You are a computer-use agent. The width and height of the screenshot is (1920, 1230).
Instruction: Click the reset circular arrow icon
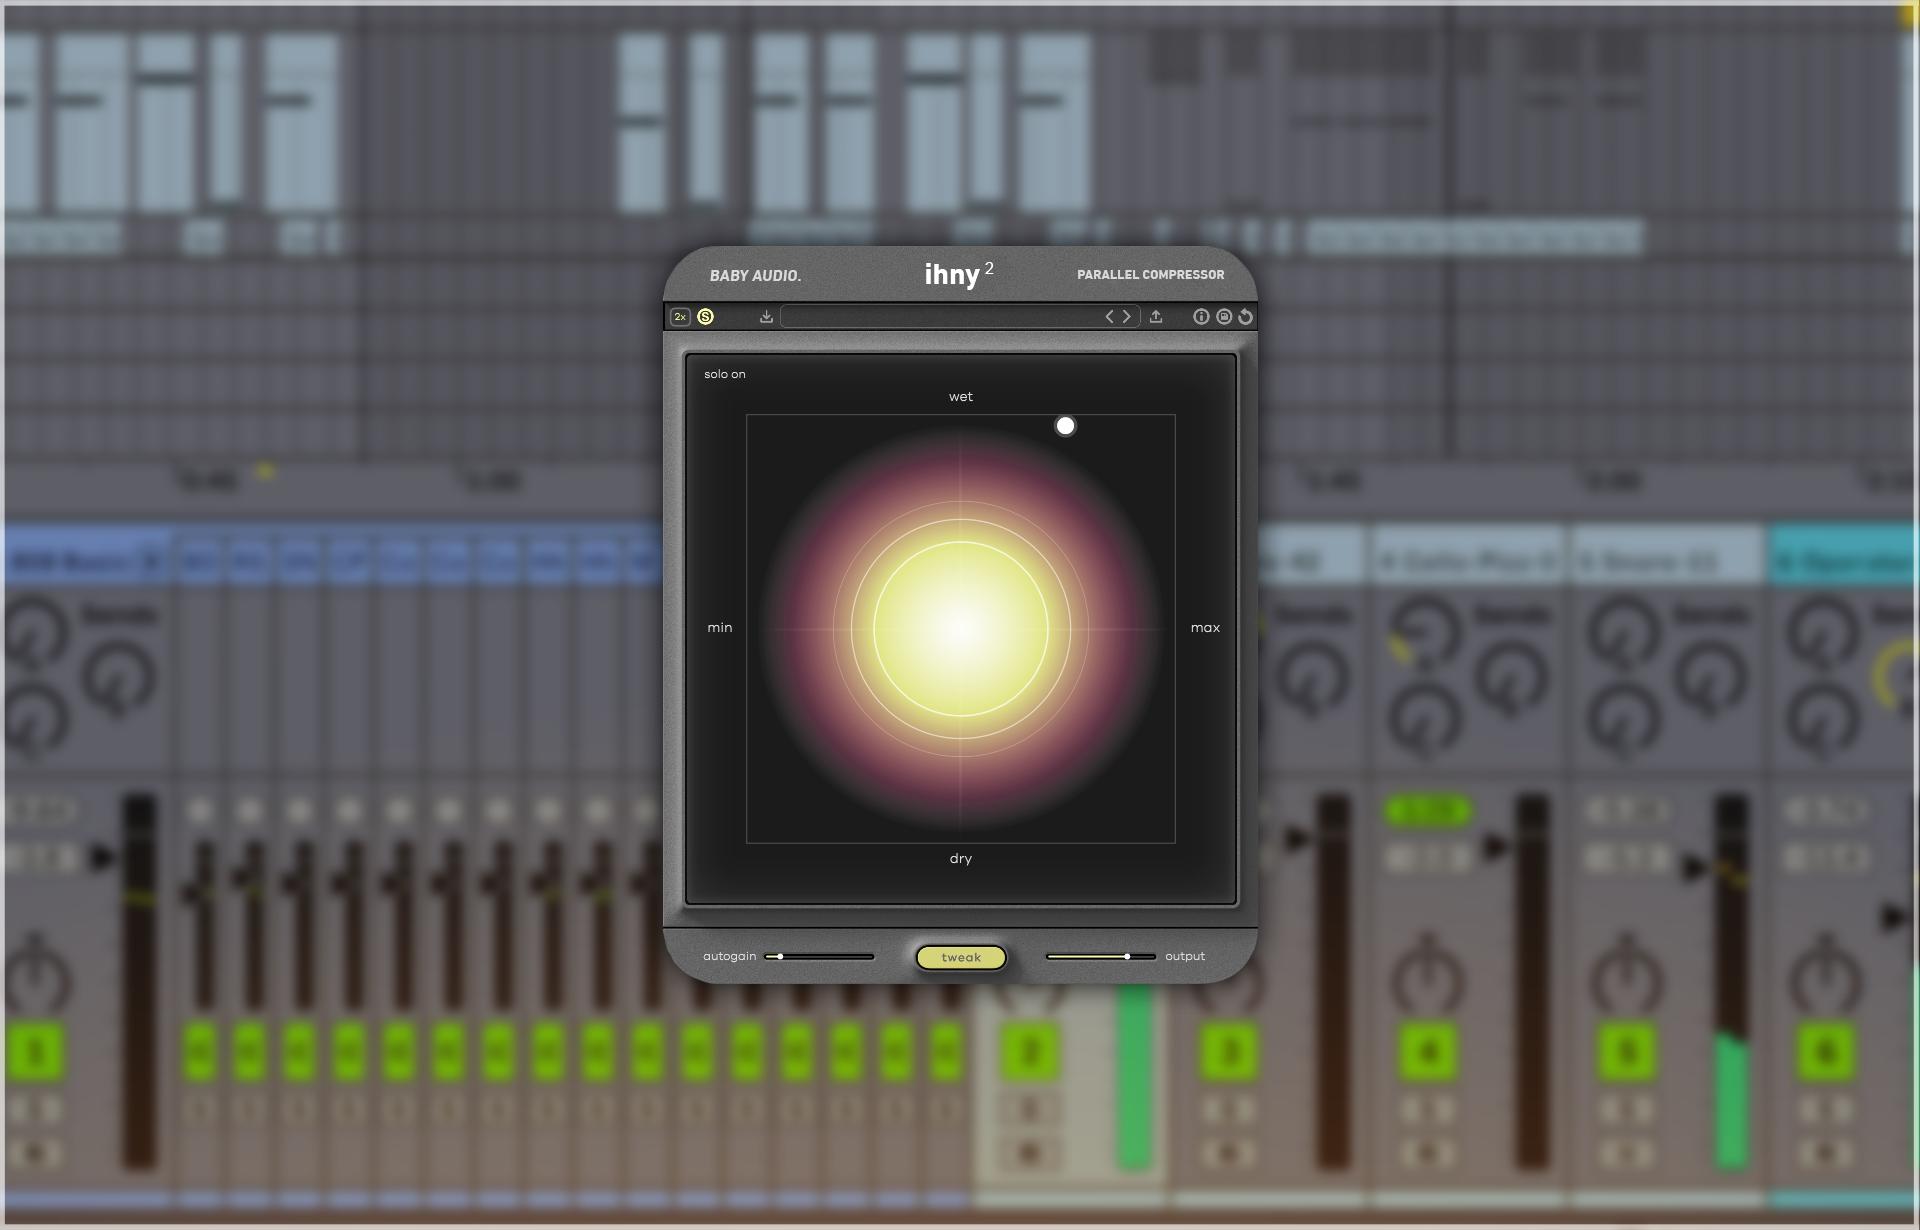pyautogui.click(x=1245, y=317)
